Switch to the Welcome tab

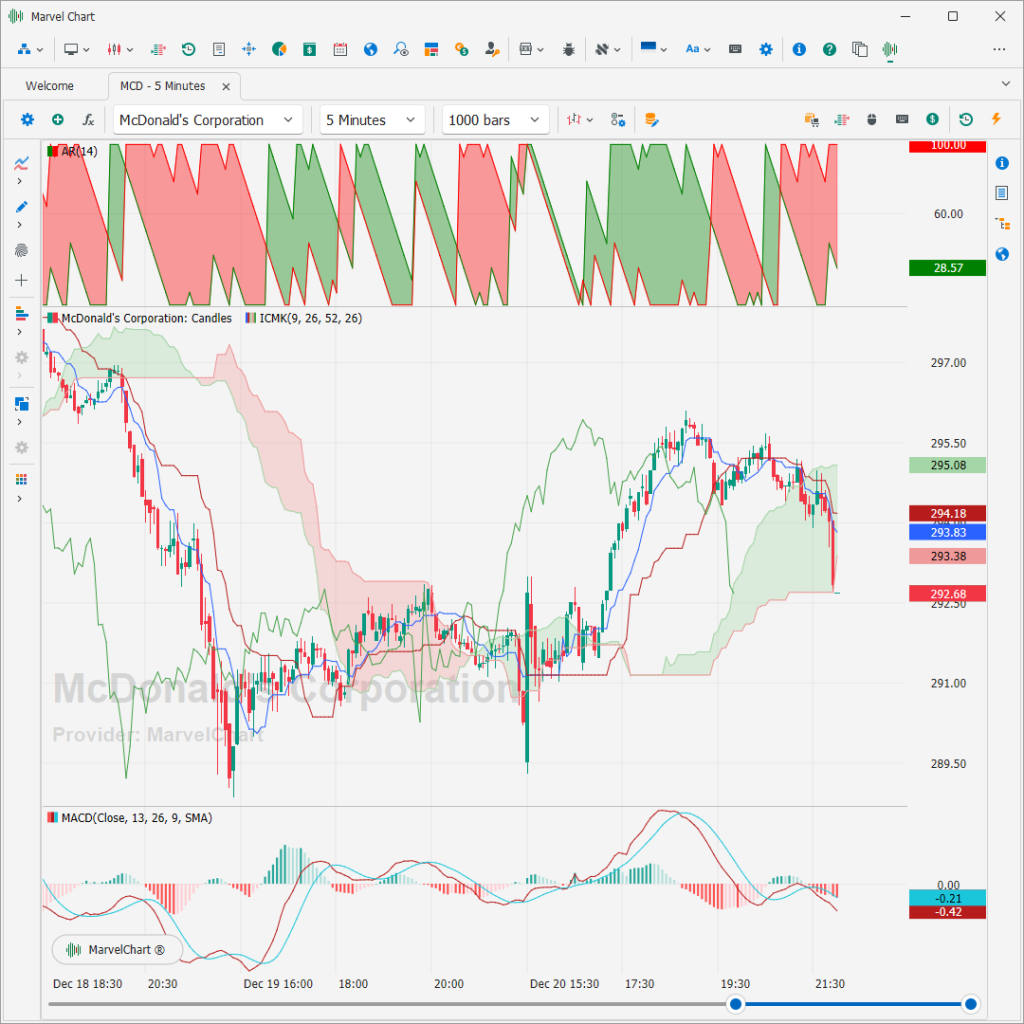point(50,86)
